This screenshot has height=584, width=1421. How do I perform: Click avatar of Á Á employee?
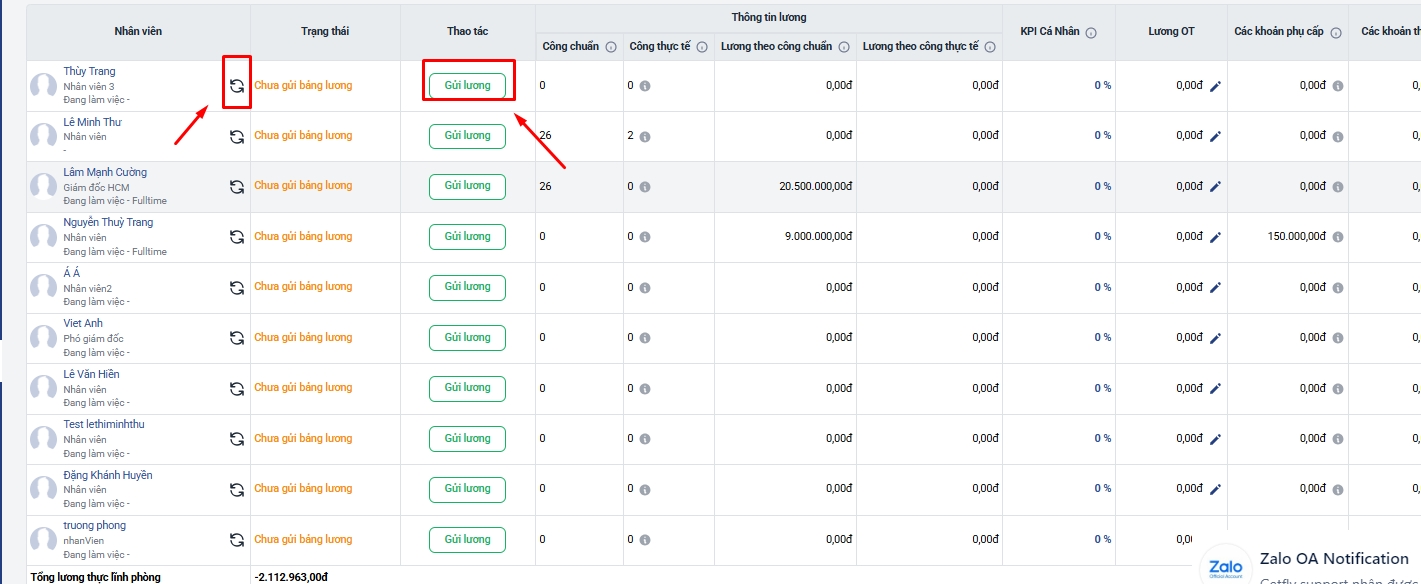tap(44, 287)
